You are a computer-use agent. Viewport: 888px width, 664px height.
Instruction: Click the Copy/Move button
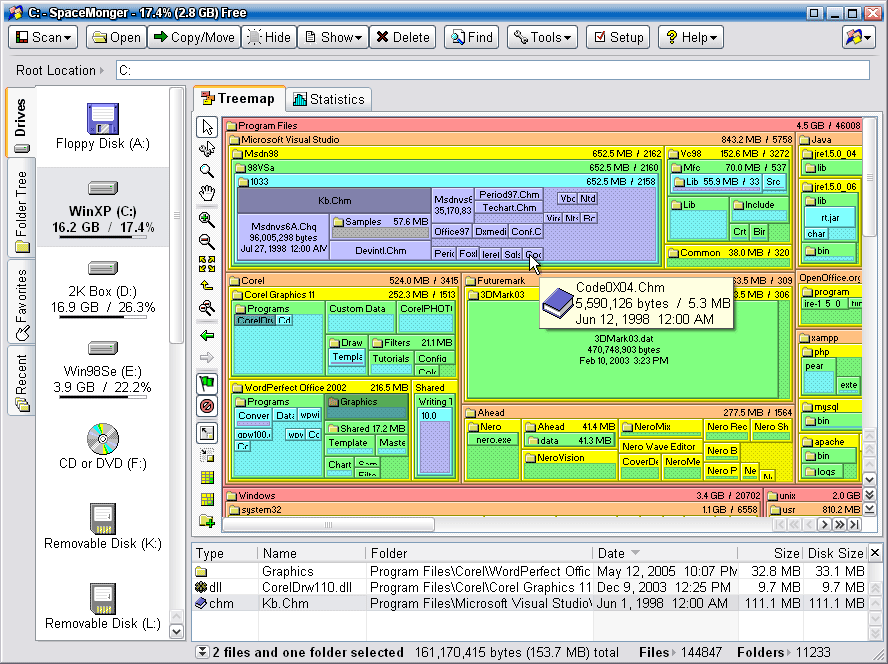[x=194, y=37]
